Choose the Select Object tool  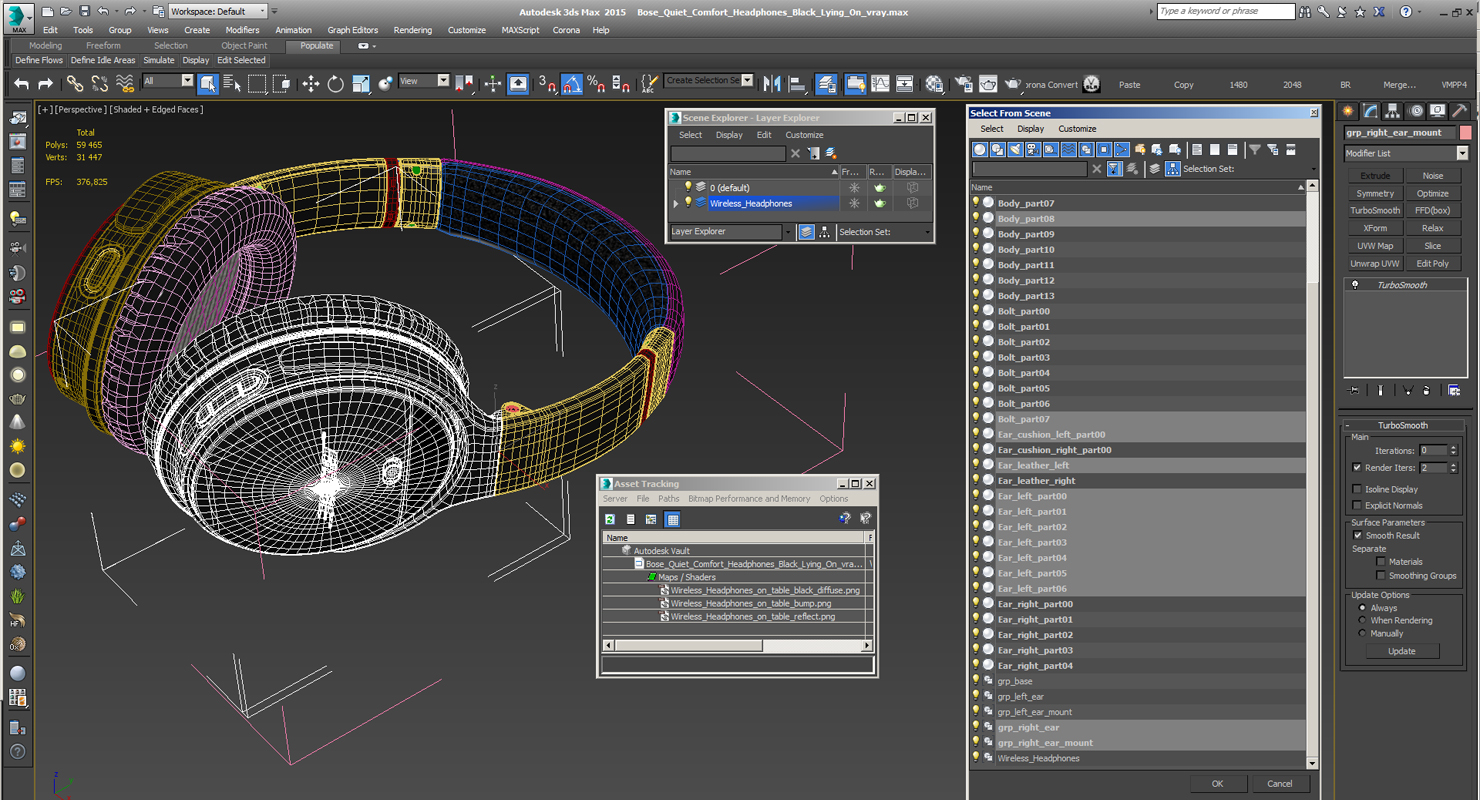[208, 84]
